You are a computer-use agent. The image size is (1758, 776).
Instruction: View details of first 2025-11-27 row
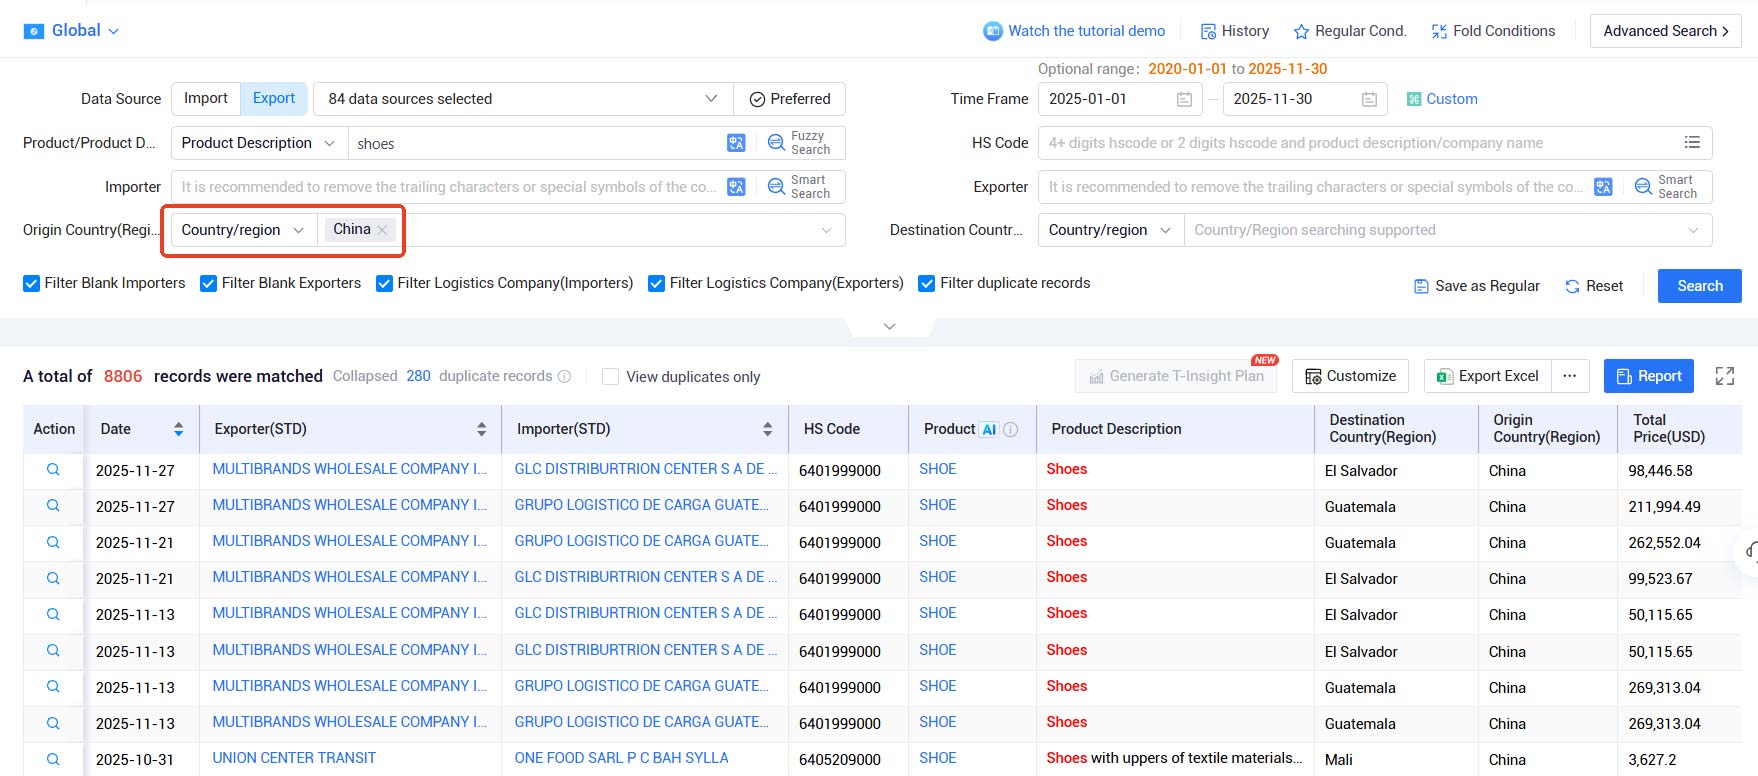click(x=53, y=470)
